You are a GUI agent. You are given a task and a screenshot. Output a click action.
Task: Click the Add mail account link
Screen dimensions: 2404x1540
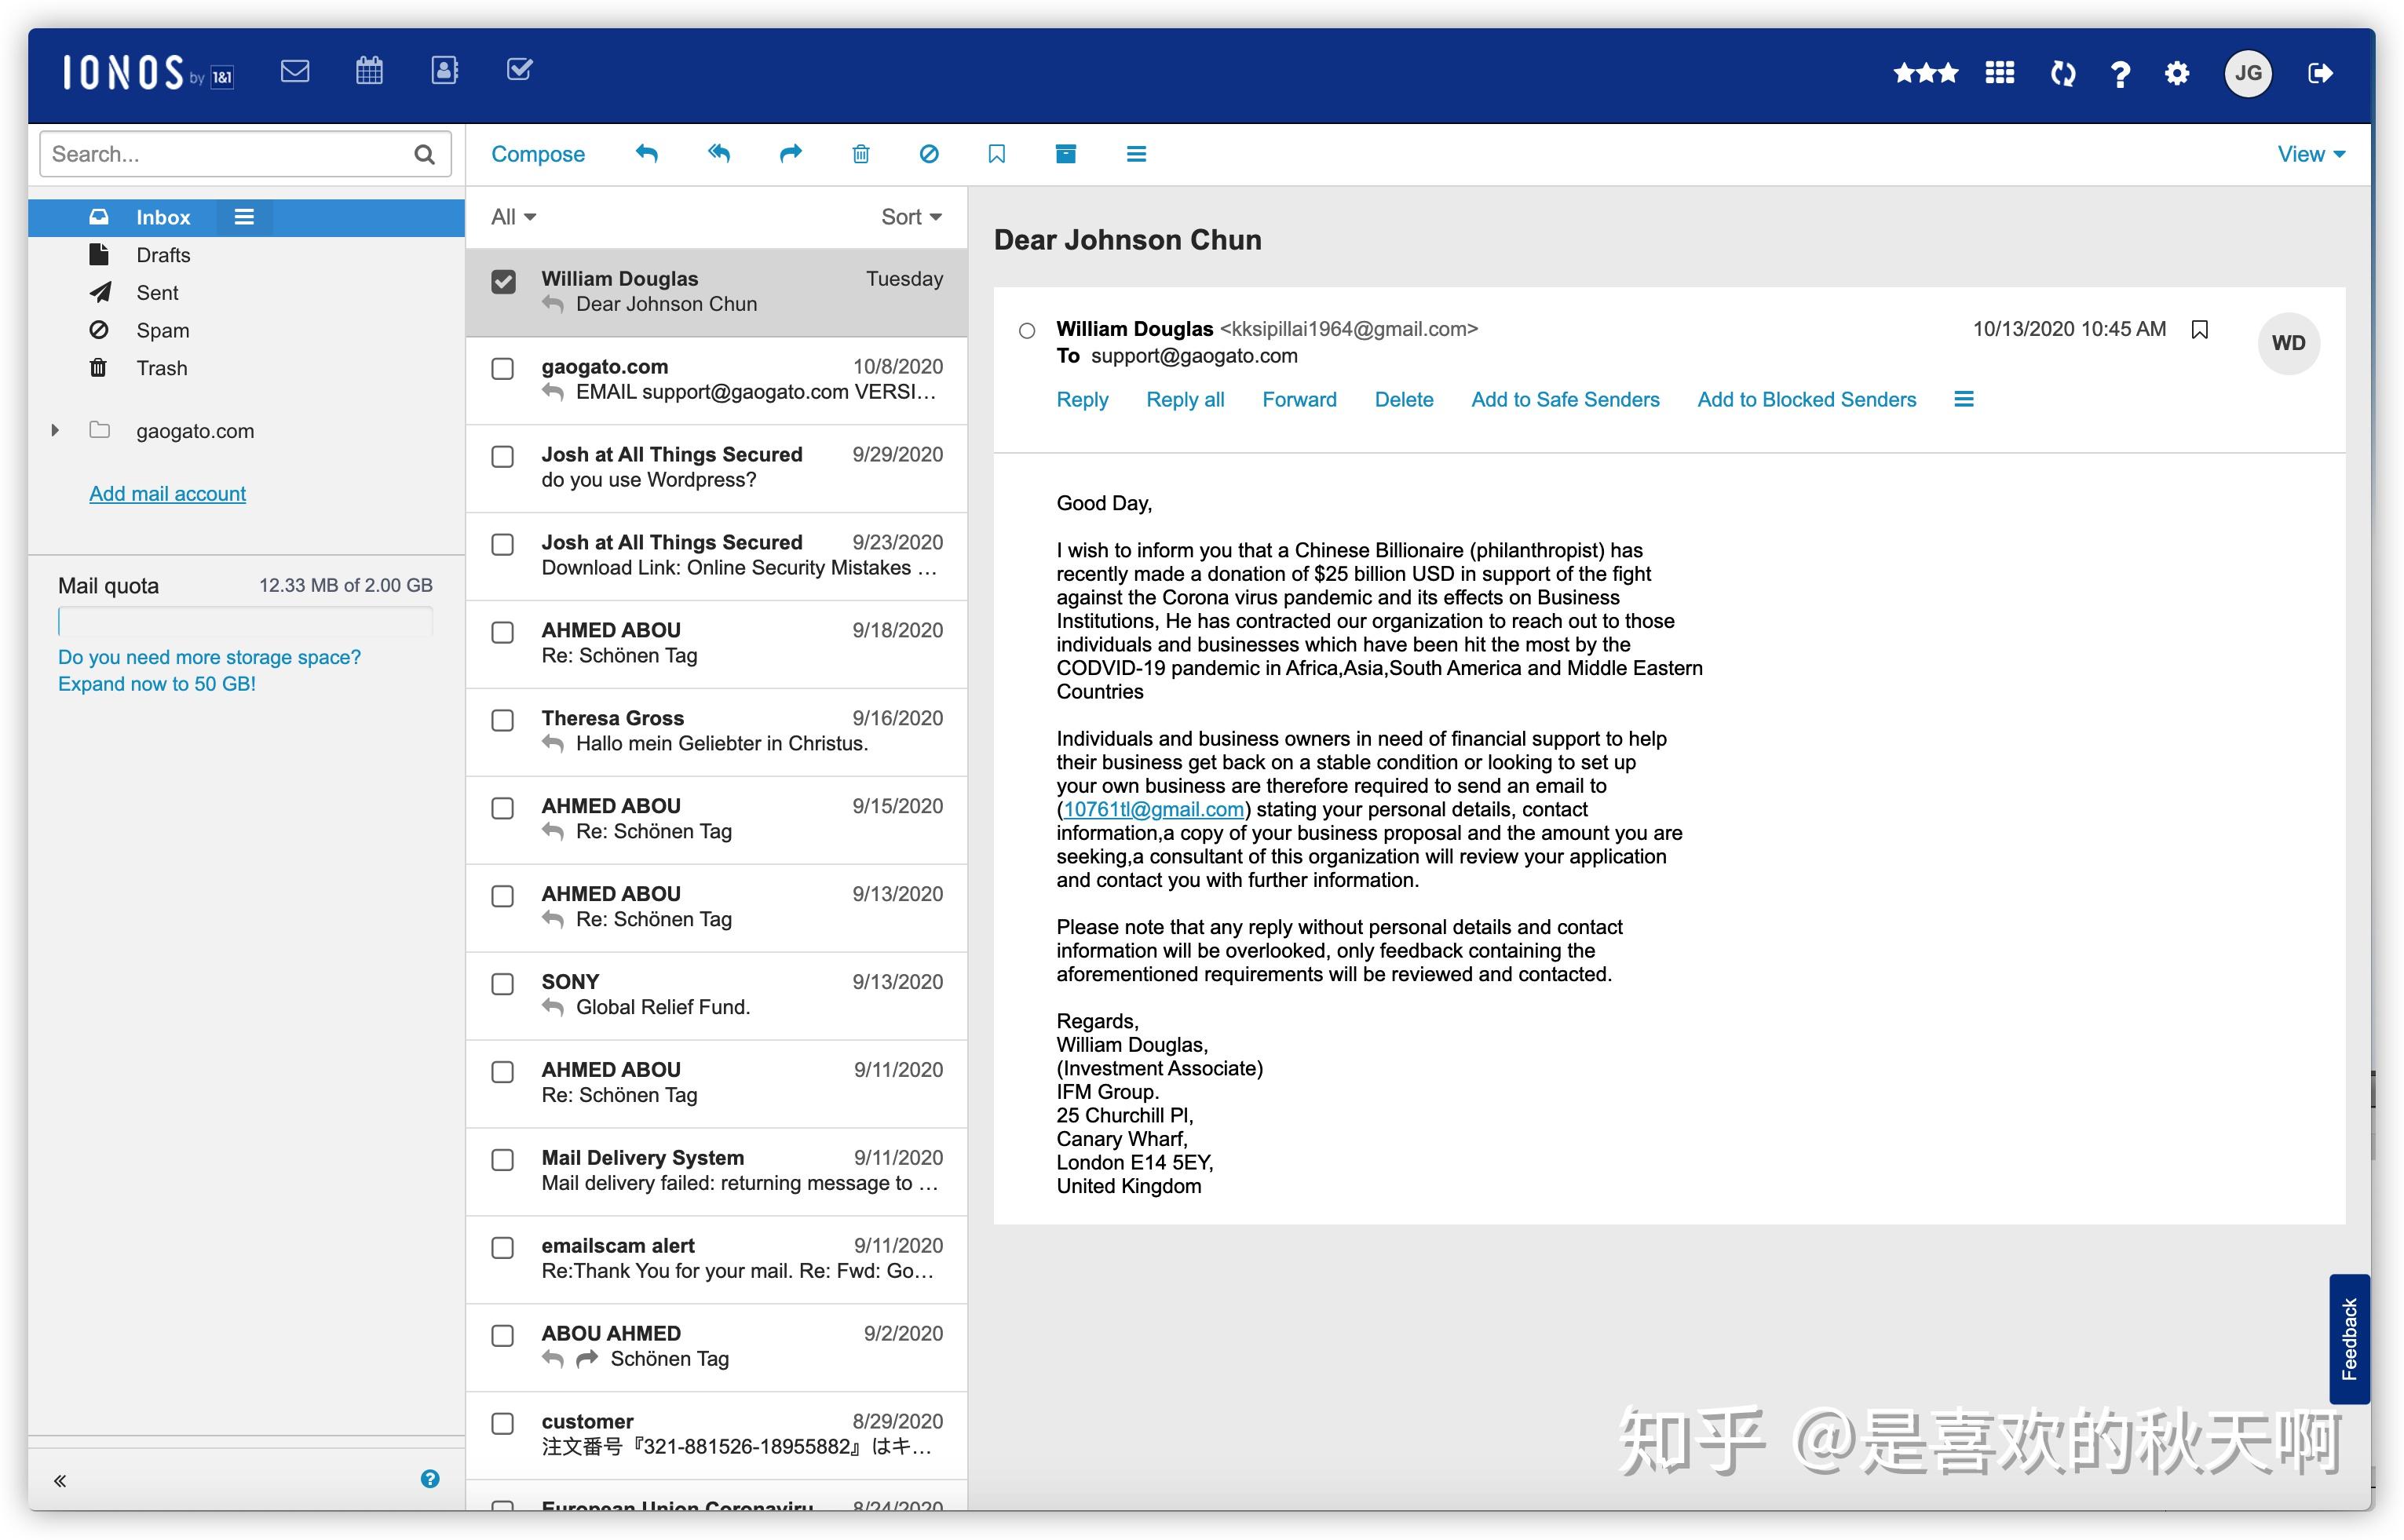pos(167,494)
